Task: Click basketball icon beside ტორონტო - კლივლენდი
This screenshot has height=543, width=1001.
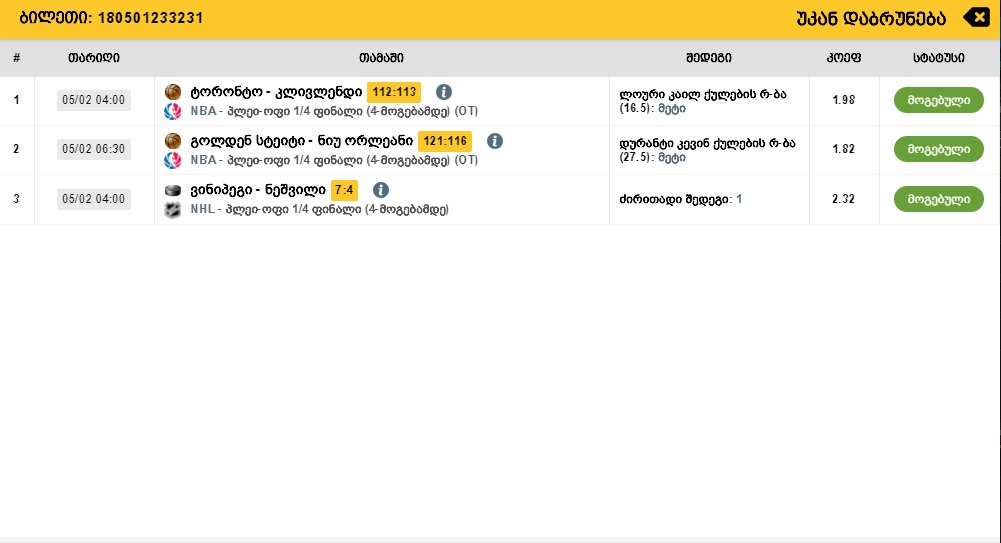Action: click(173, 92)
